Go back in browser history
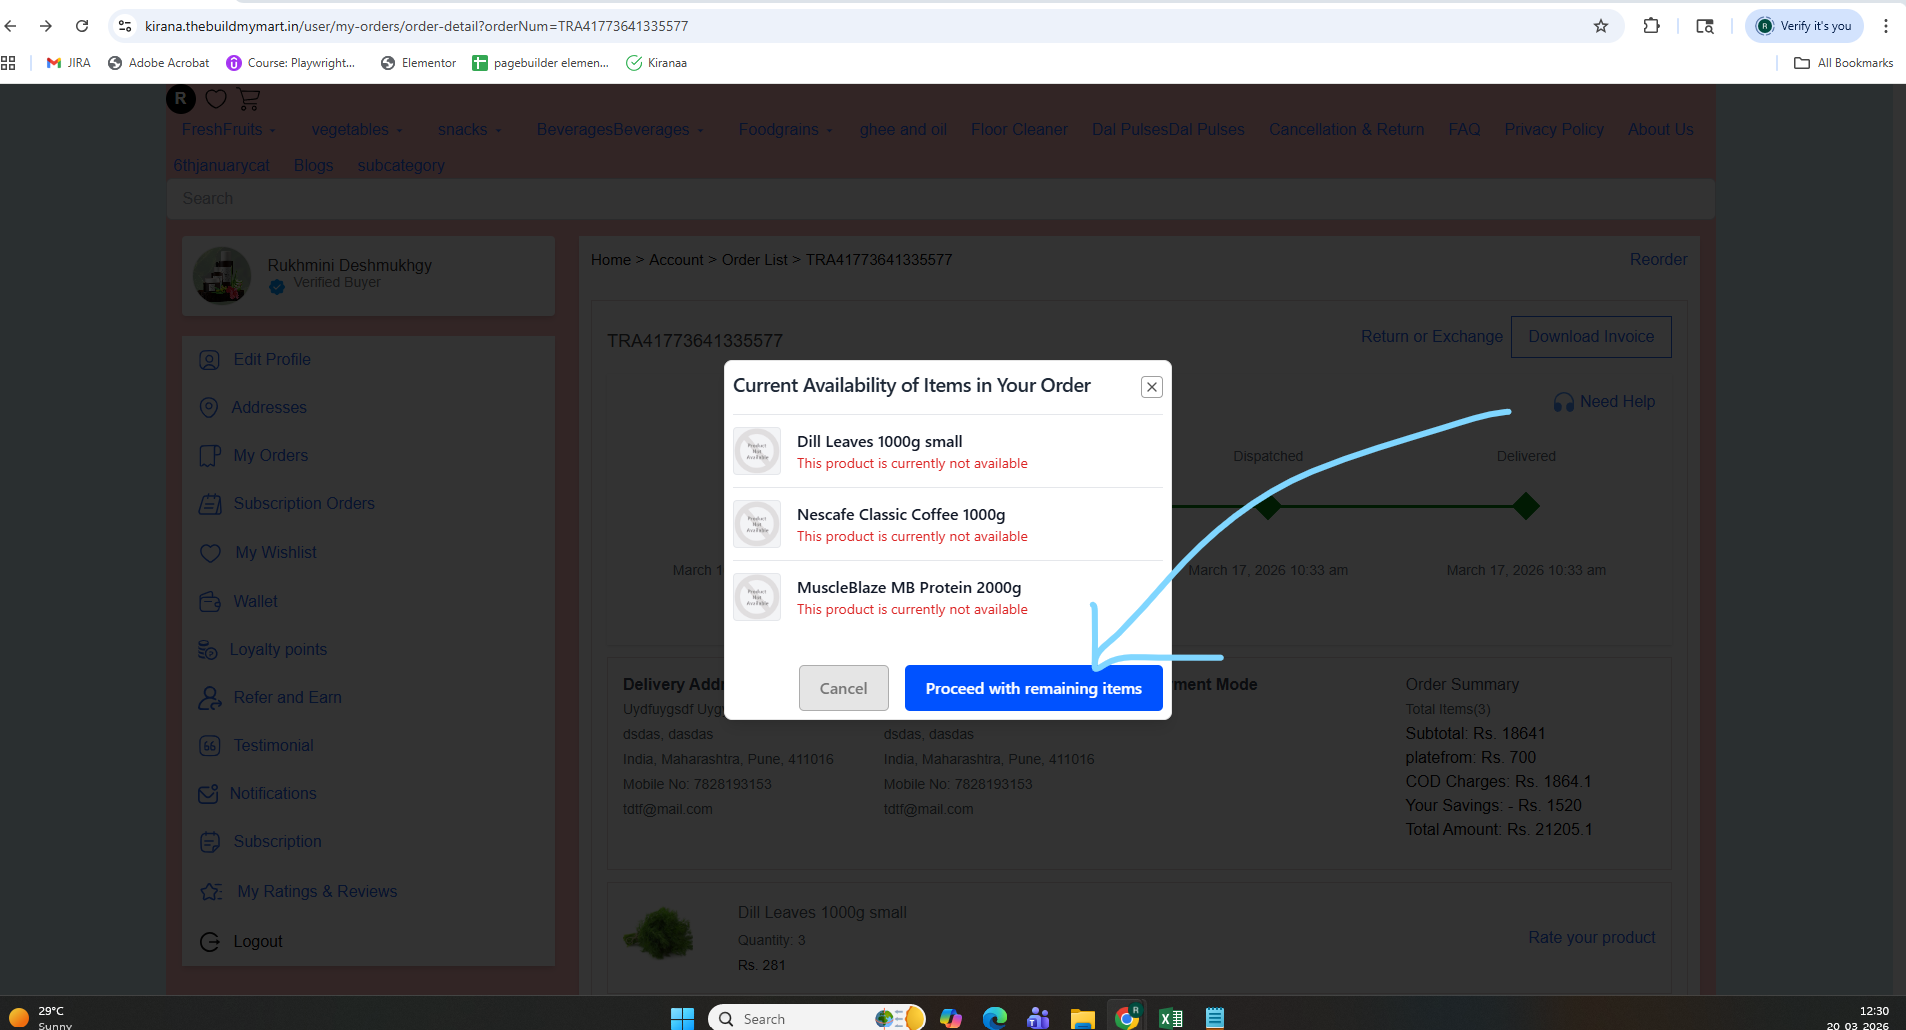Viewport: 1906px width, 1030px height. pyautogui.click(x=11, y=26)
